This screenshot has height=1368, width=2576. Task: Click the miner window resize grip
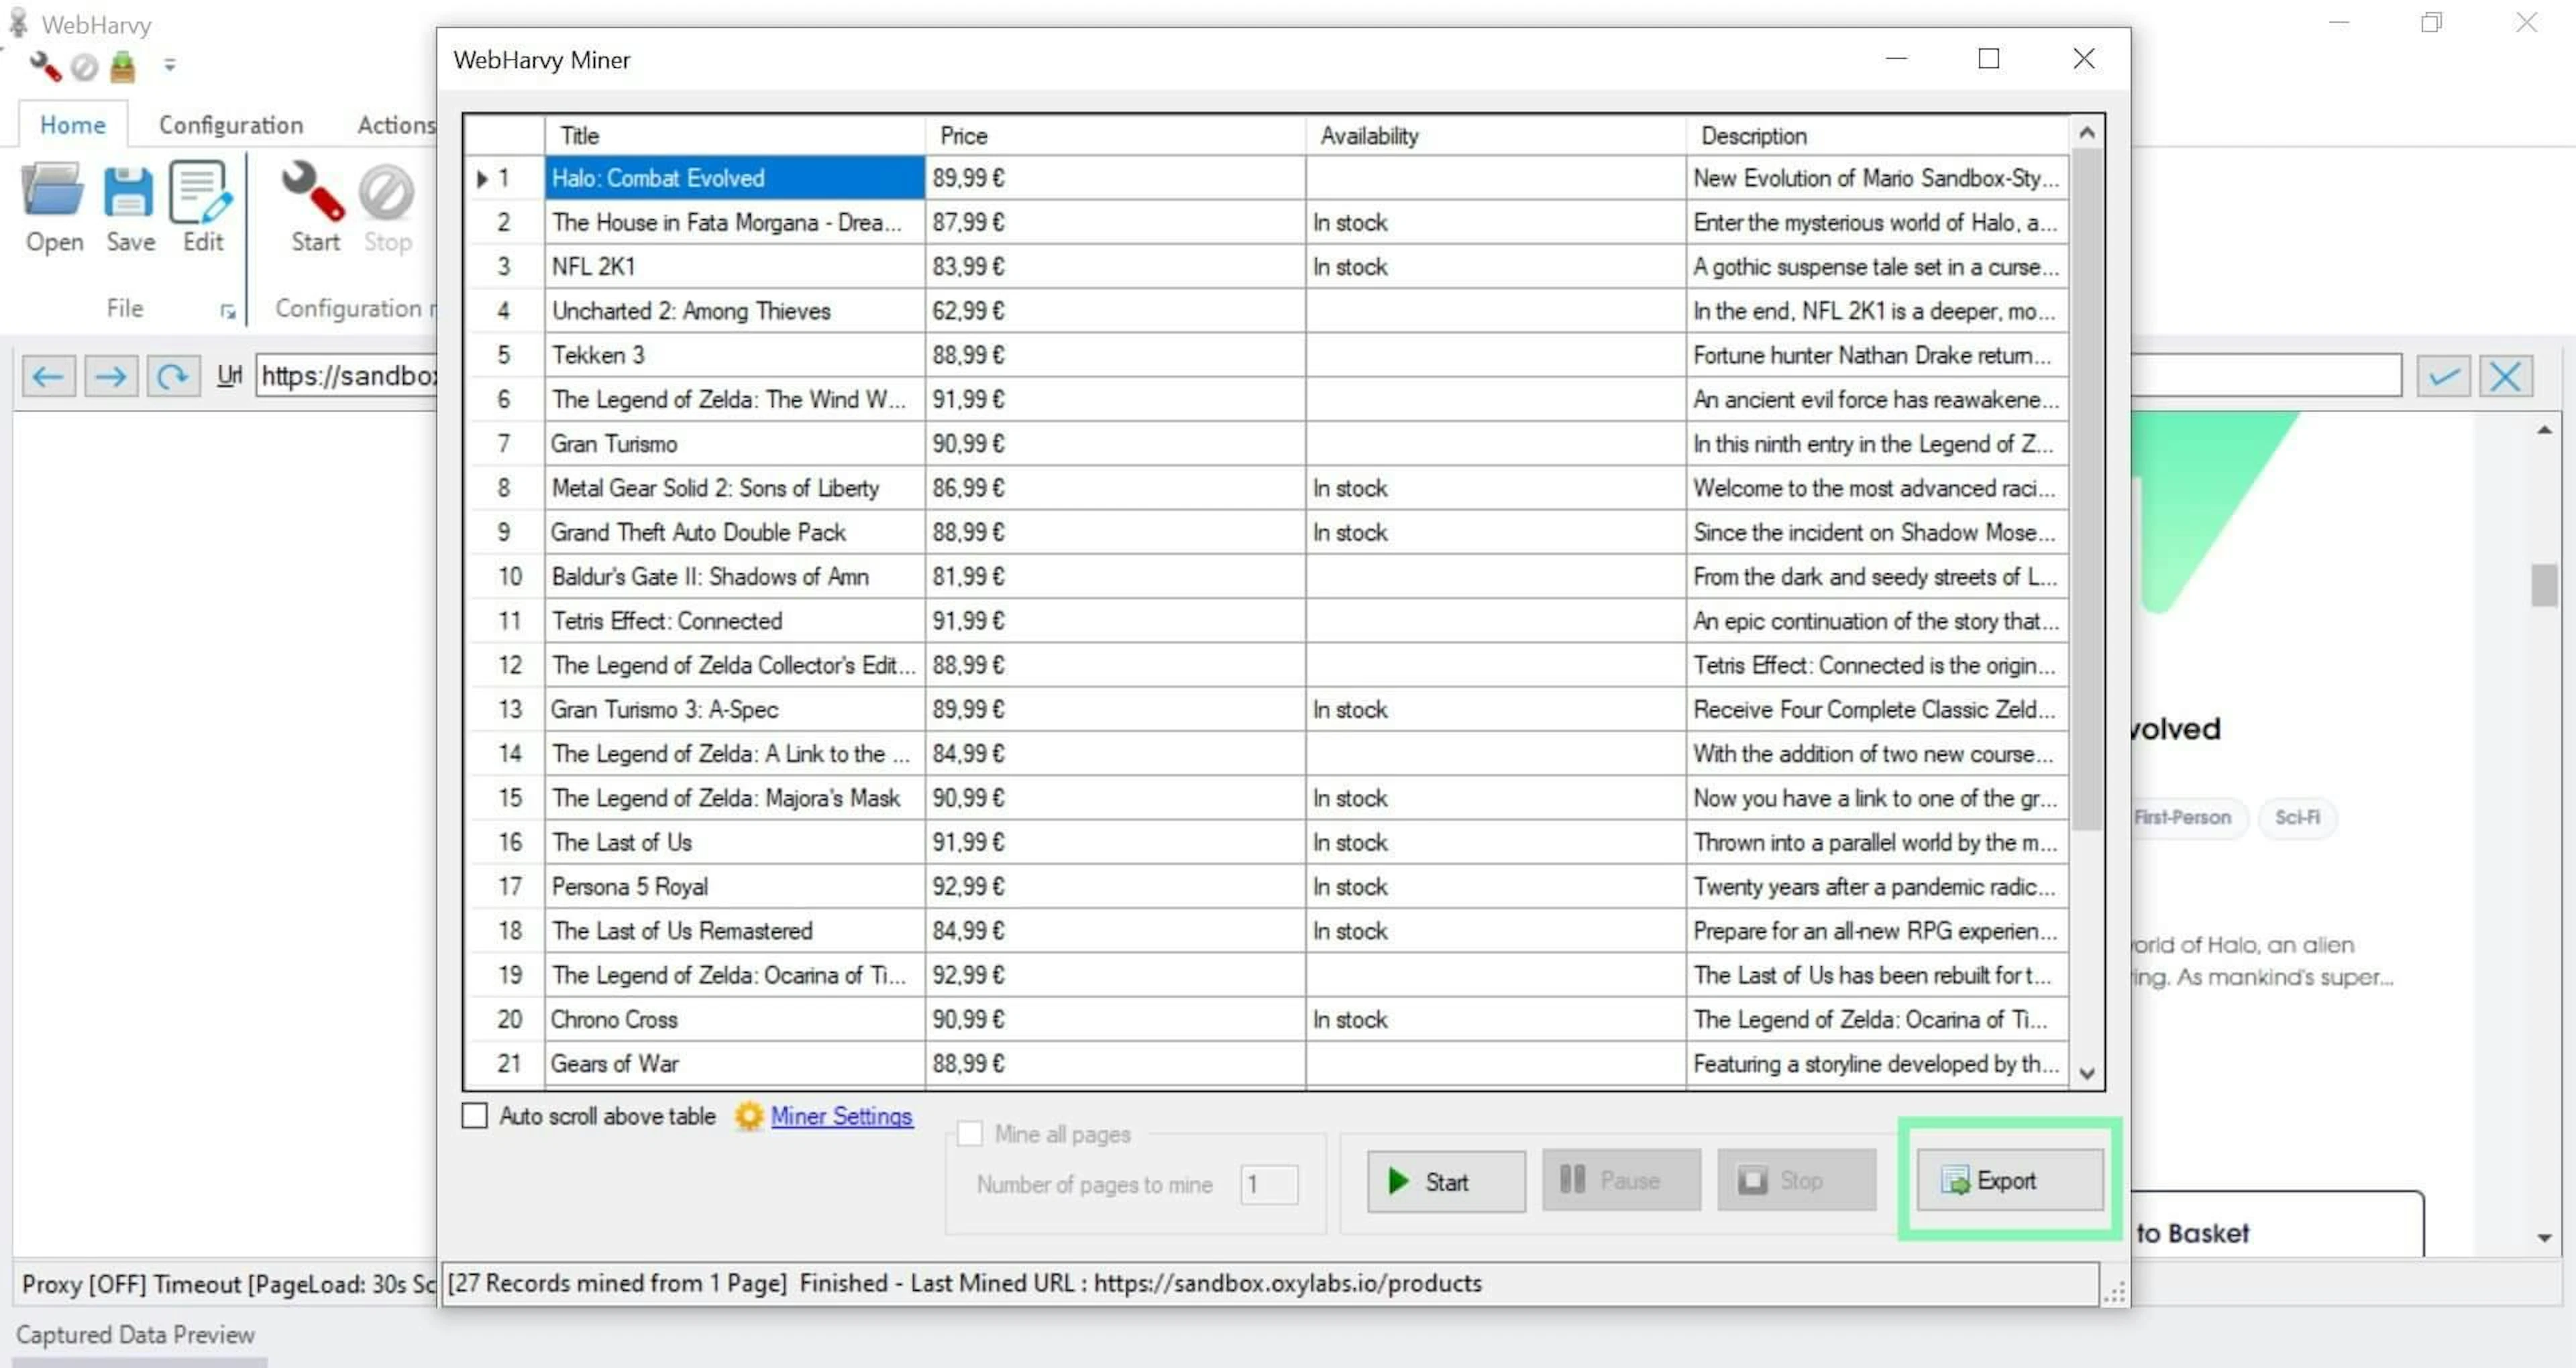[x=2114, y=1292]
